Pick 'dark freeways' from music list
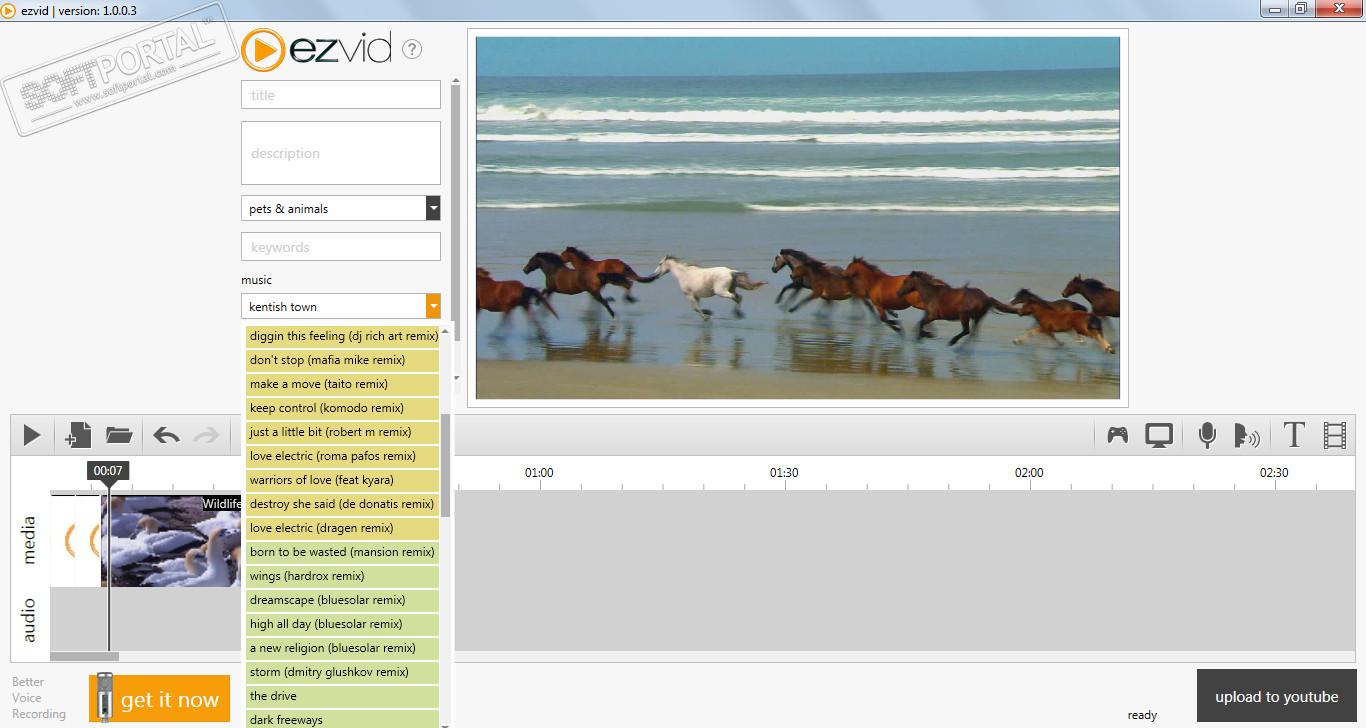1366x728 pixels. (343, 719)
